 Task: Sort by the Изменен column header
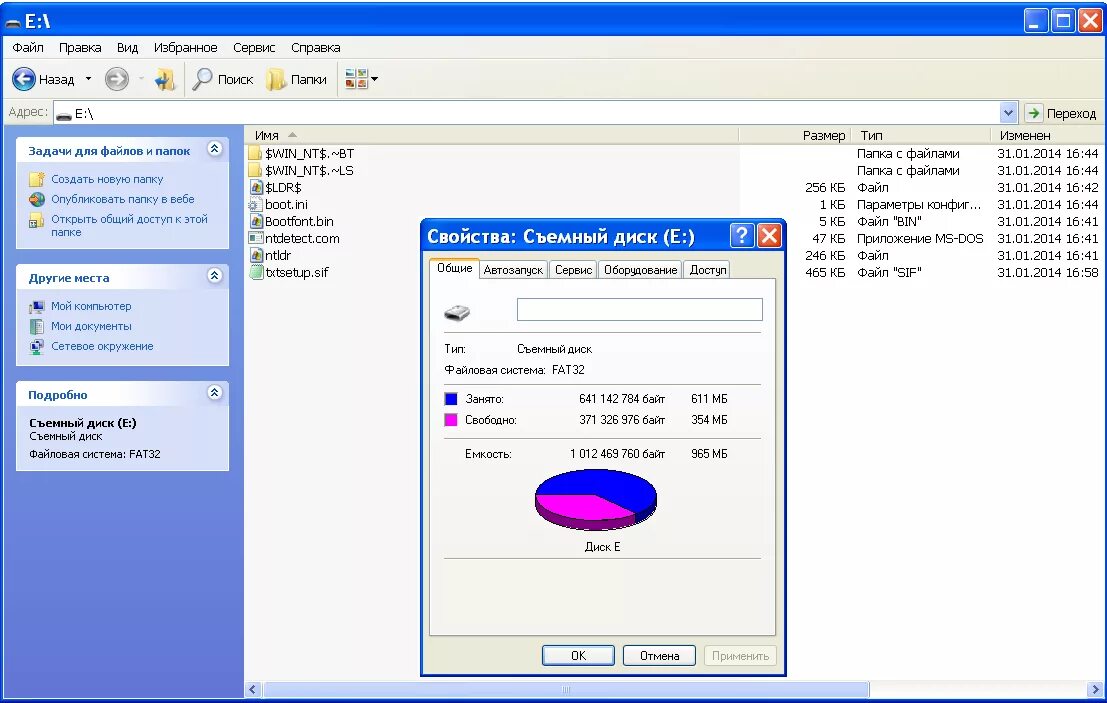(1048, 135)
